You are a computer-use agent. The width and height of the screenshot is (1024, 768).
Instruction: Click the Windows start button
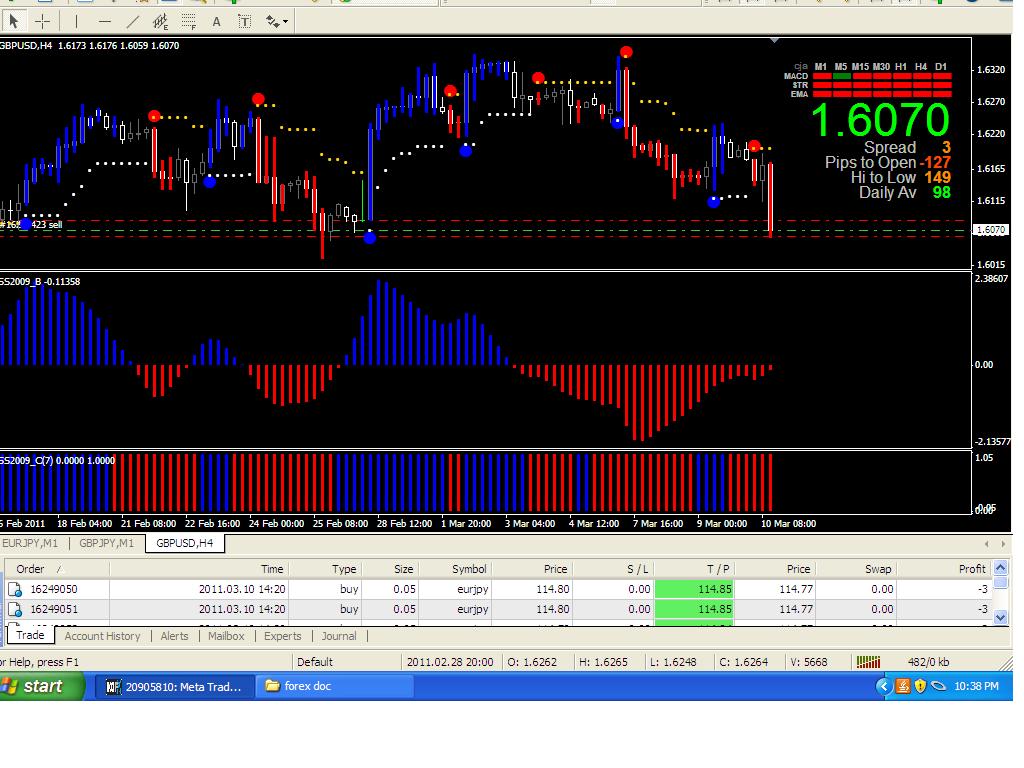[40, 686]
